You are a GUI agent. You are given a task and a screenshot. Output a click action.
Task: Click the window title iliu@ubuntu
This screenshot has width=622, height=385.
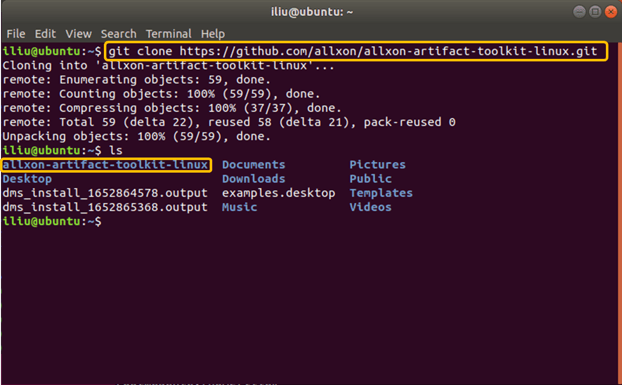click(312, 12)
